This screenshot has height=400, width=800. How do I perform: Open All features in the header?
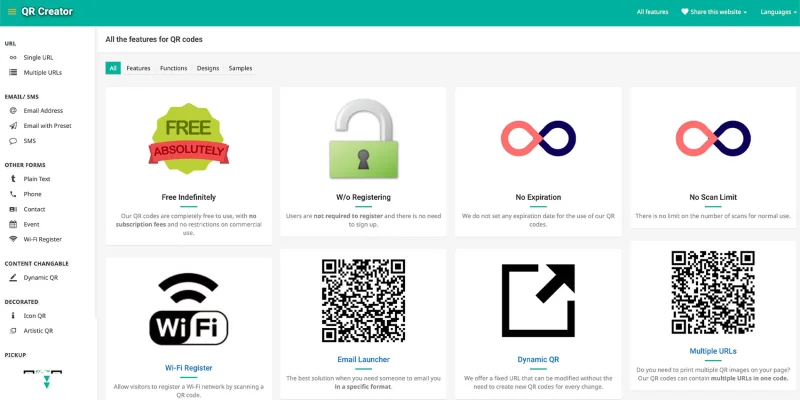point(652,12)
